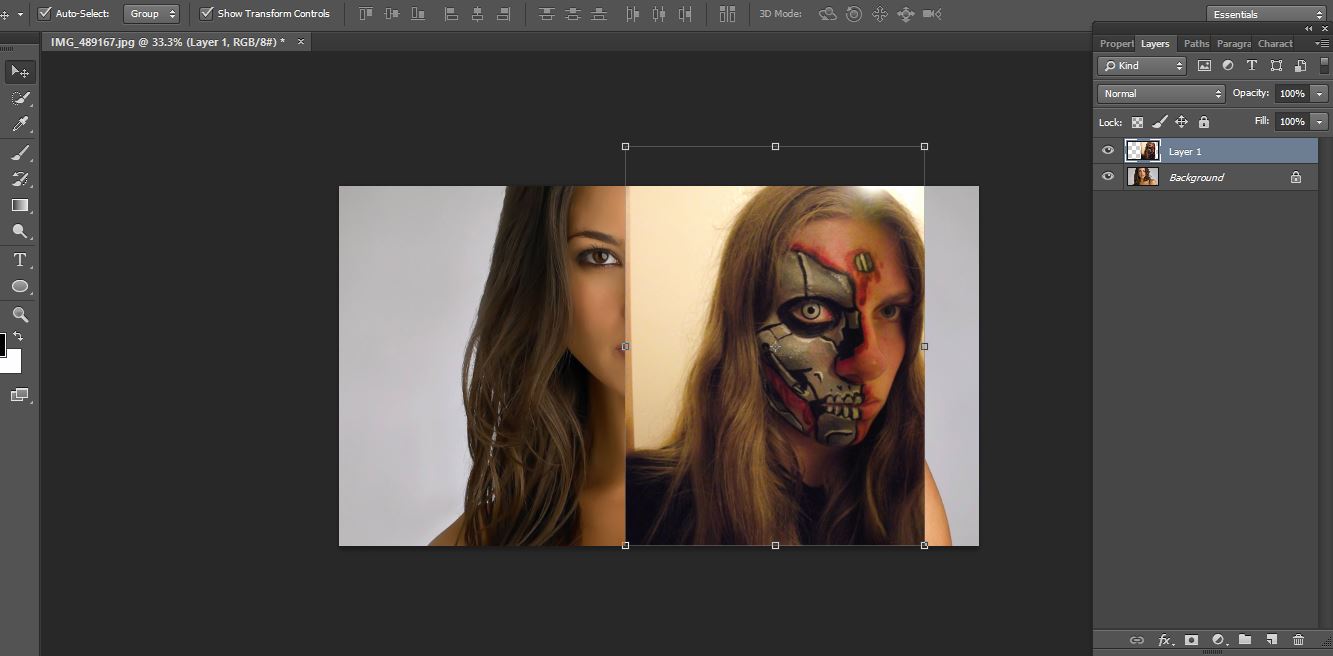
Task: Create a new layer with the page icon
Action: pos(1271,640)
